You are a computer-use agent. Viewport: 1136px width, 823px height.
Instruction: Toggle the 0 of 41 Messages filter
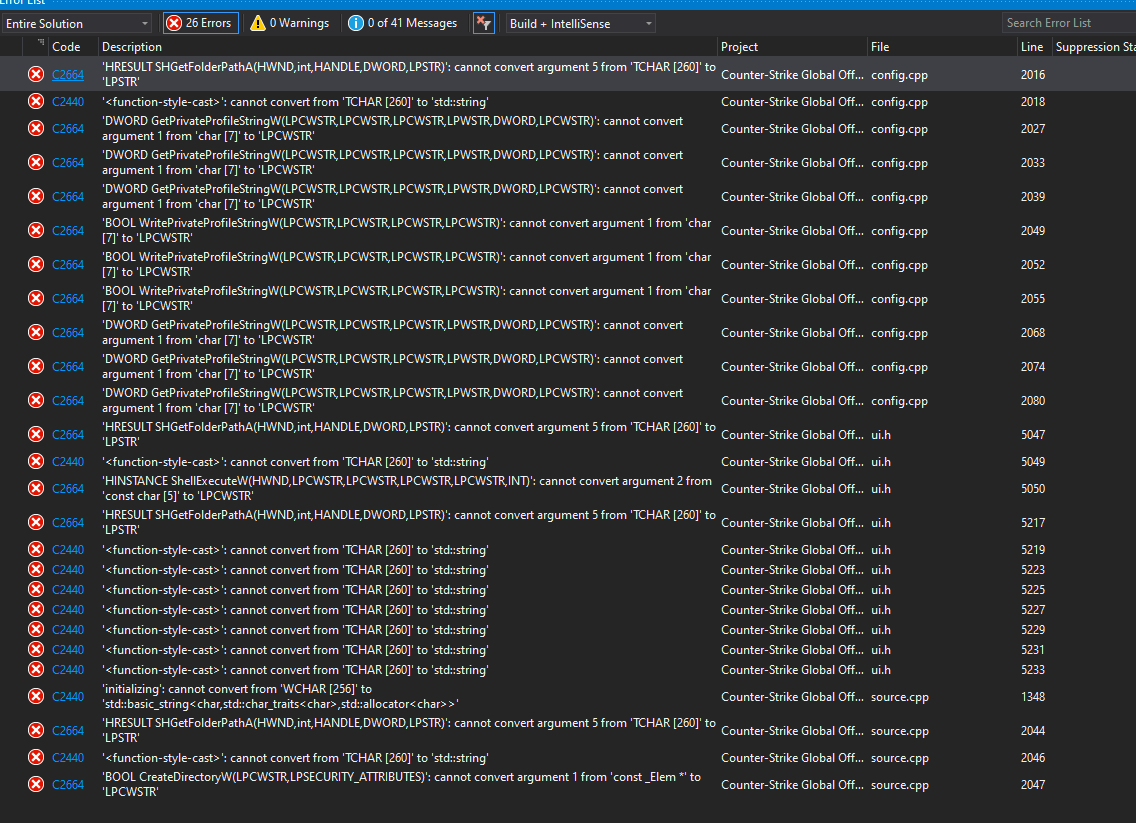(402, 22)
